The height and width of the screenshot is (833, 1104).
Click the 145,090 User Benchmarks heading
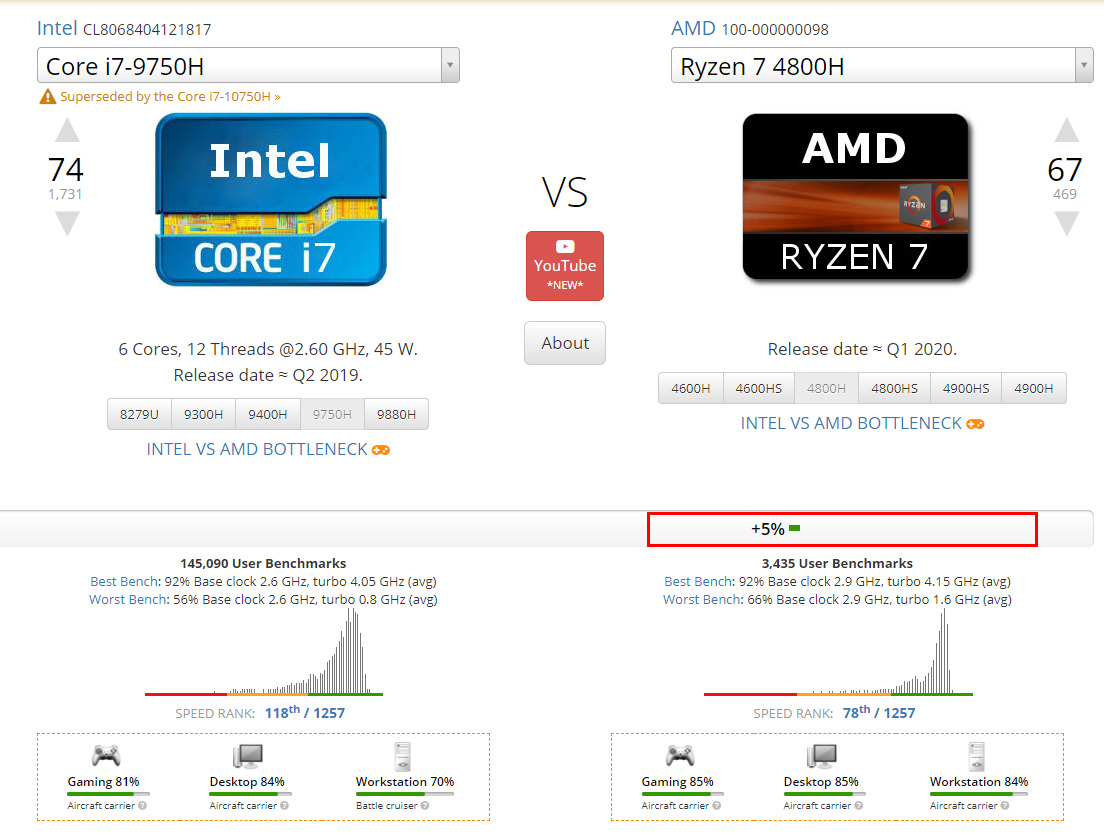(x=263, y=563)
